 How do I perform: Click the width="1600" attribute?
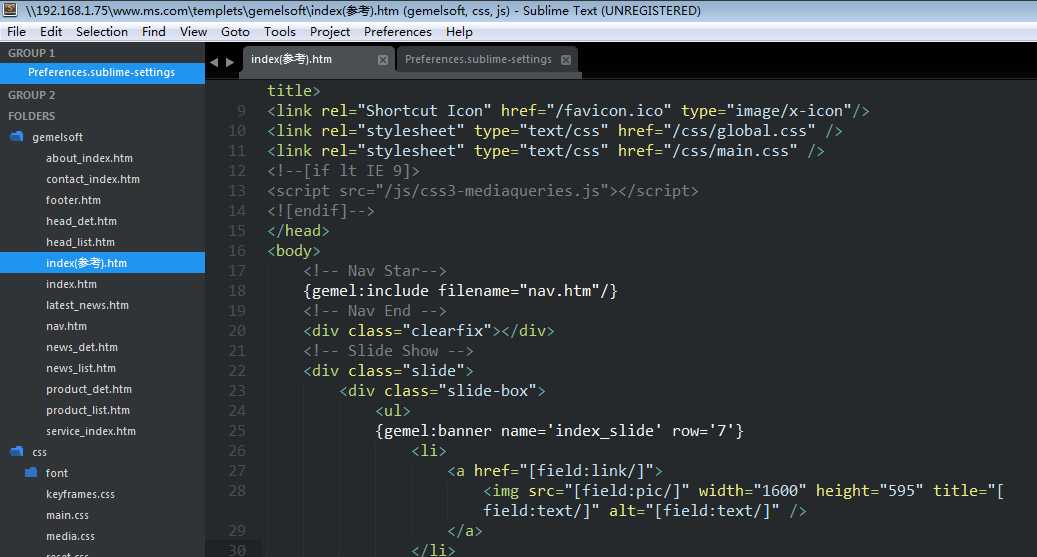pyautogui.click(x=752, y=490)
